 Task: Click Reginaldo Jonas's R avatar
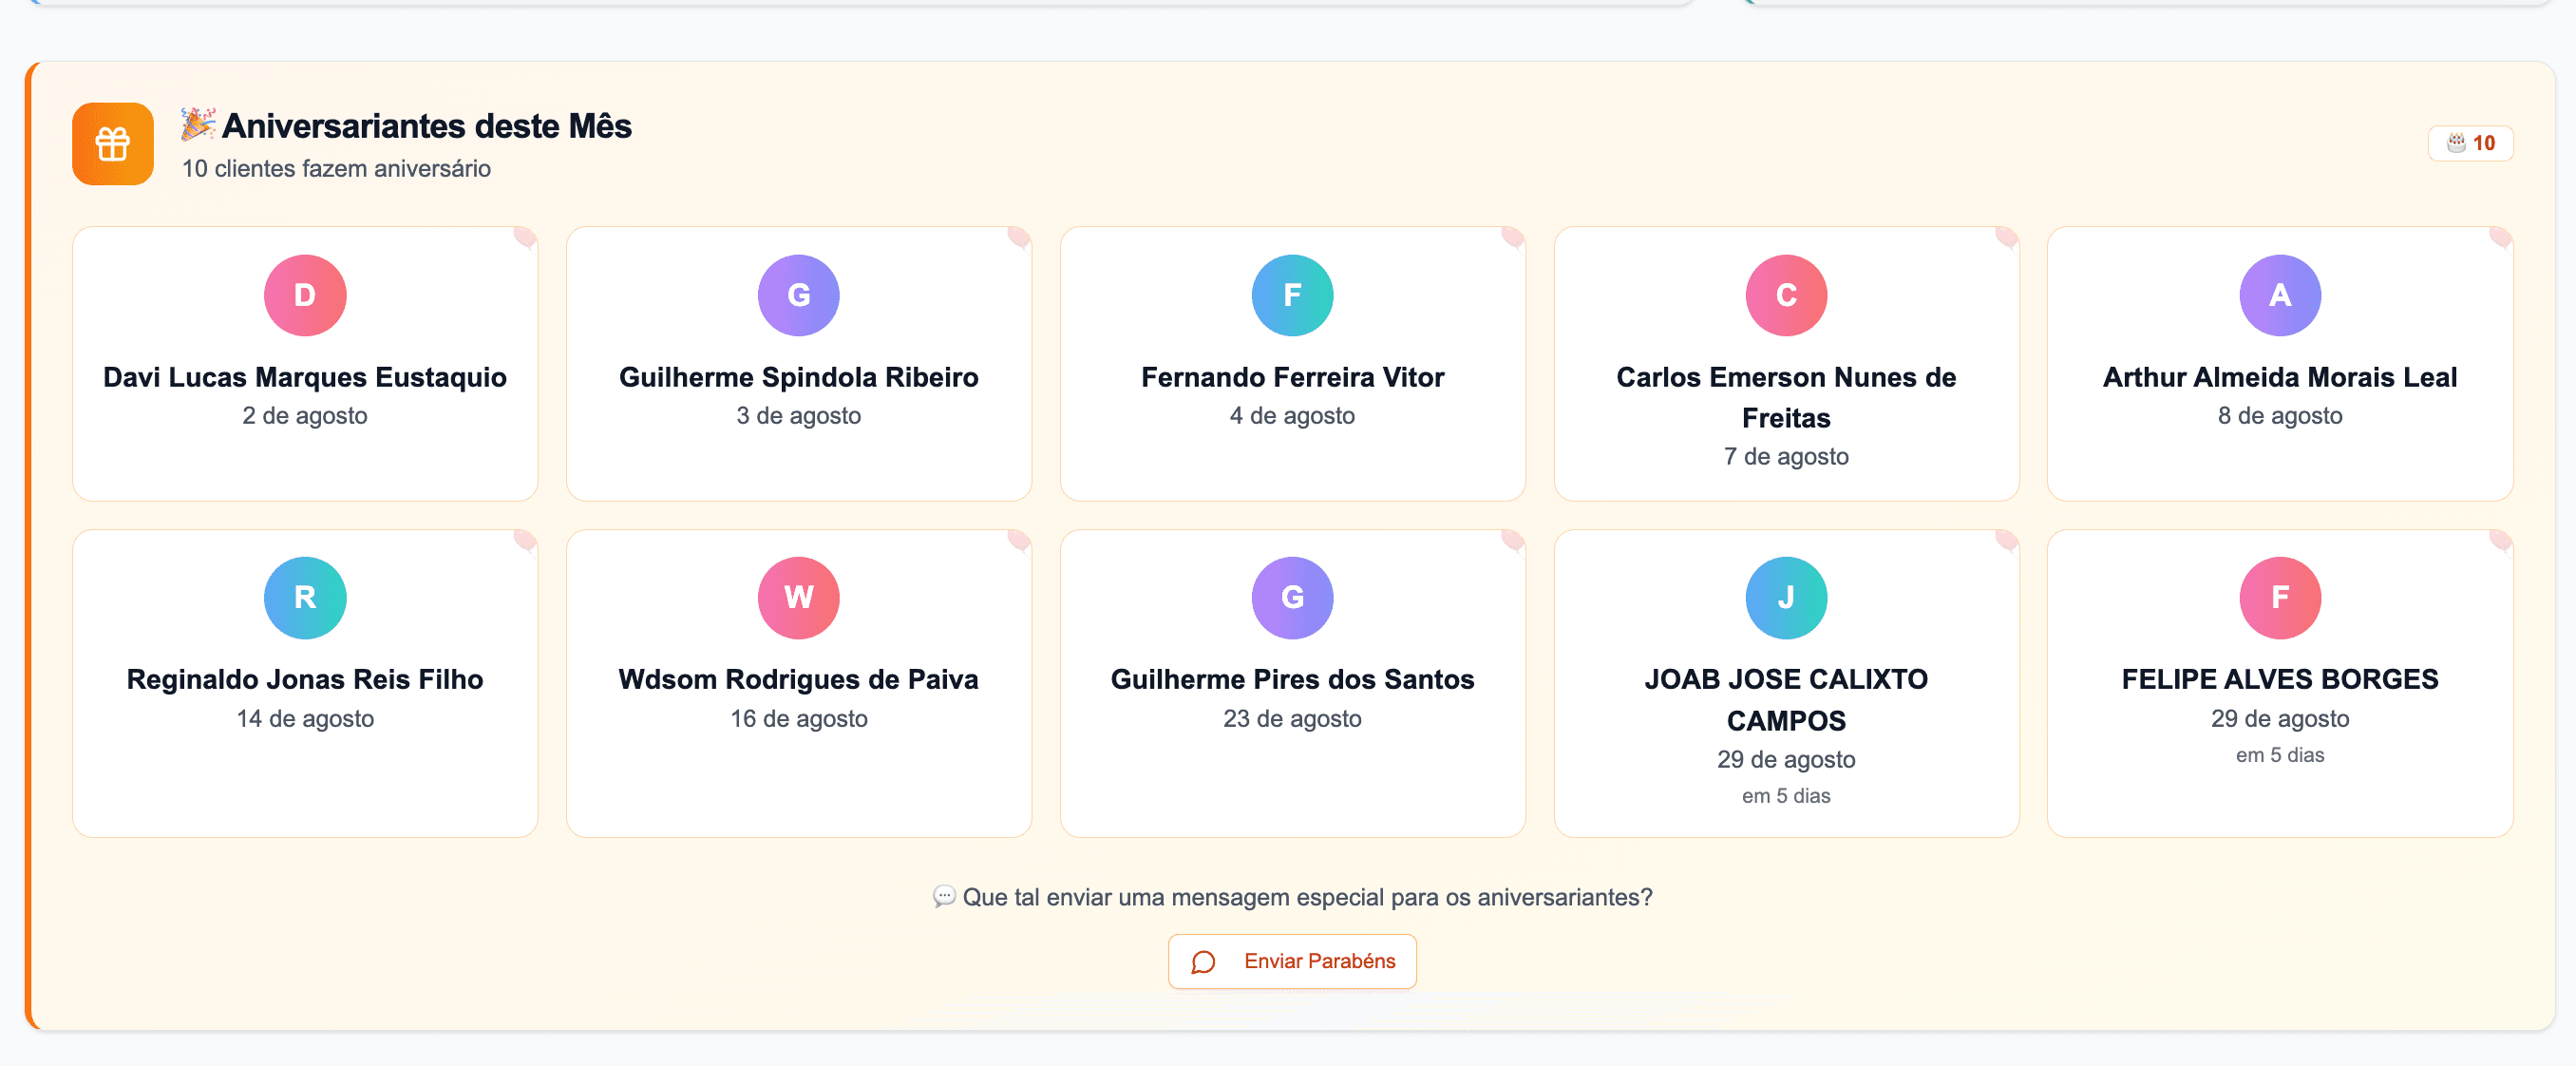(305, 598)
